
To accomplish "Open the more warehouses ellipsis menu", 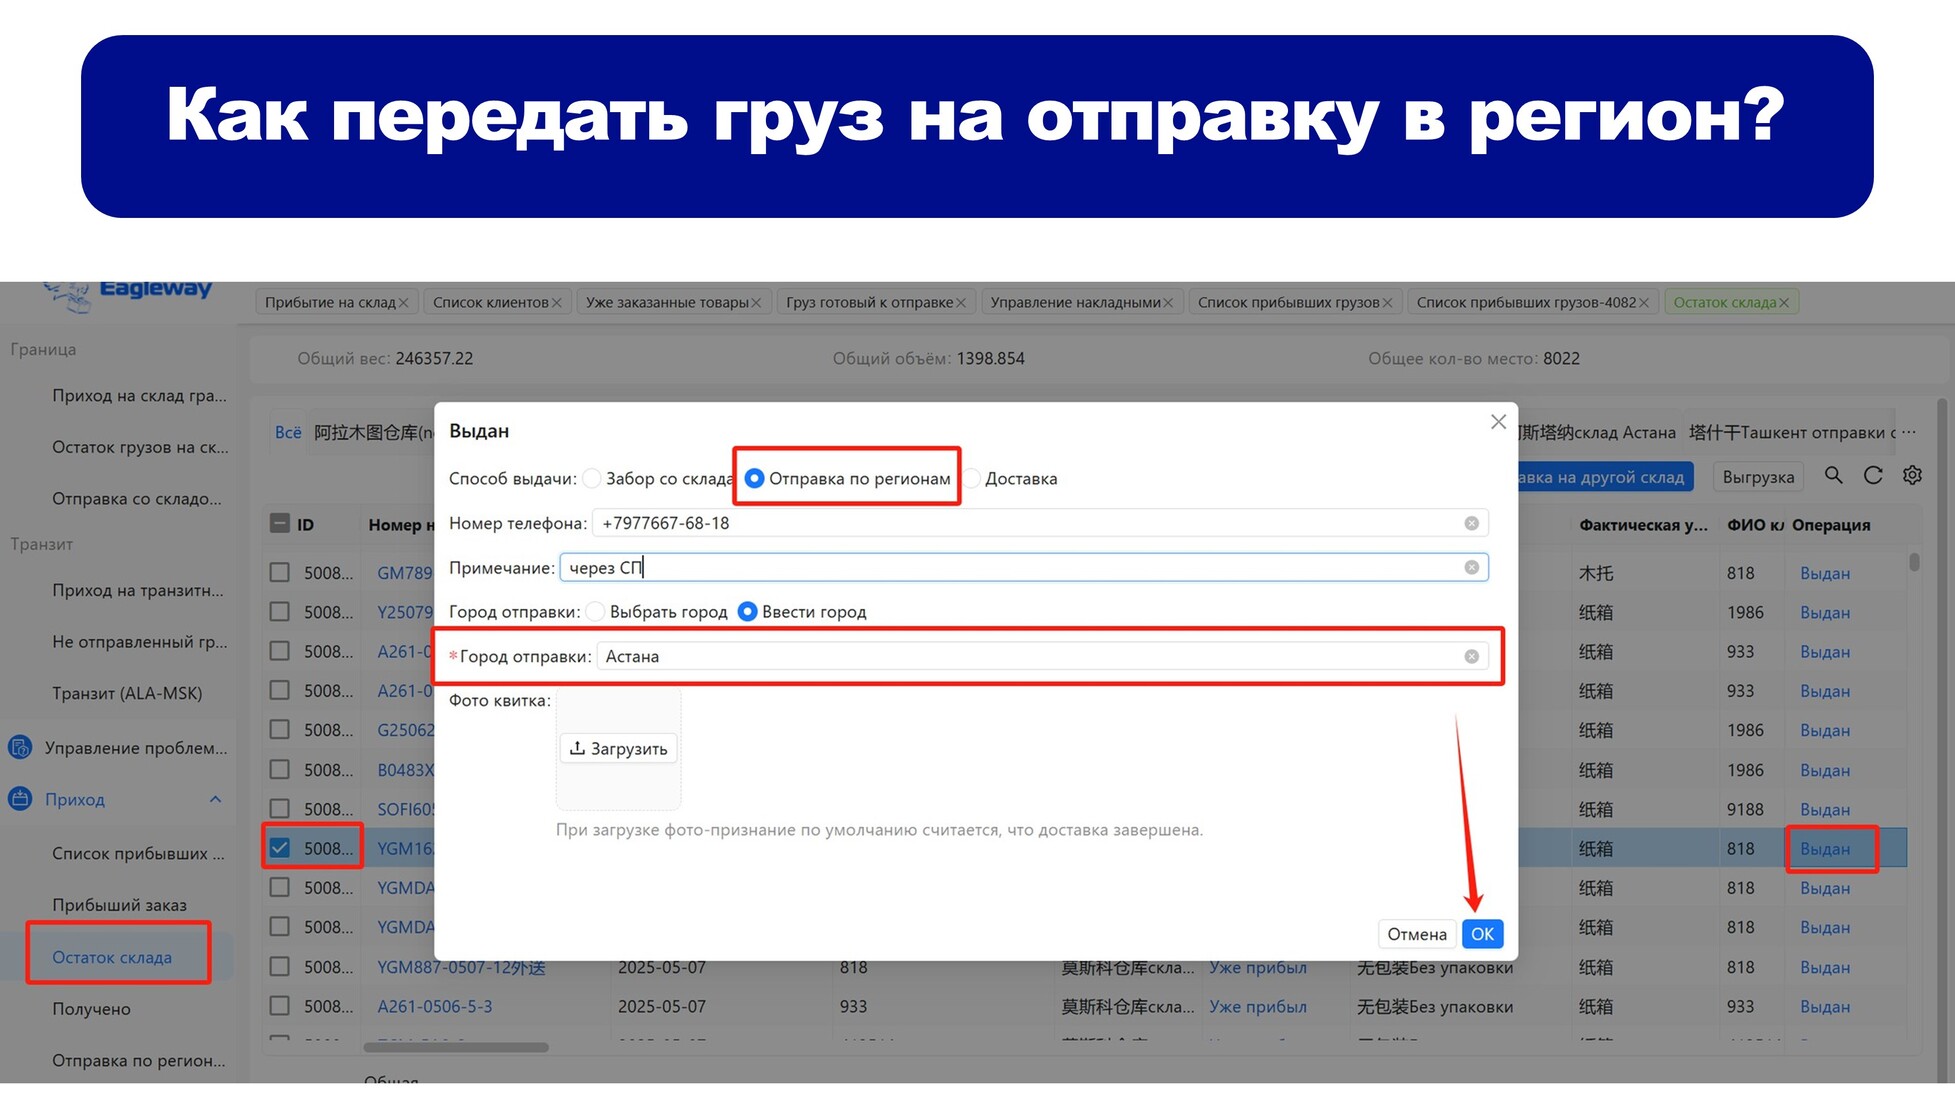I will coord(1909,432).
